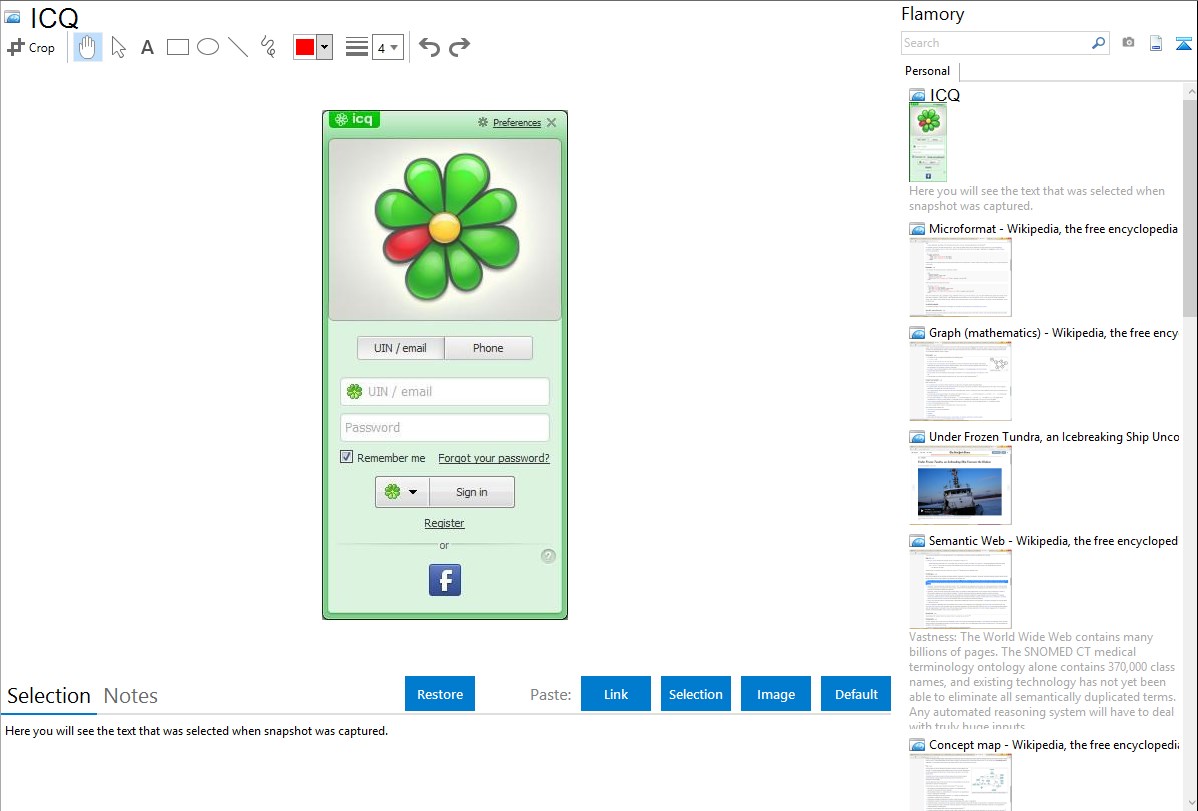Select the ellipse shape tool
The image size is (1198, 811).
point(208,47)
